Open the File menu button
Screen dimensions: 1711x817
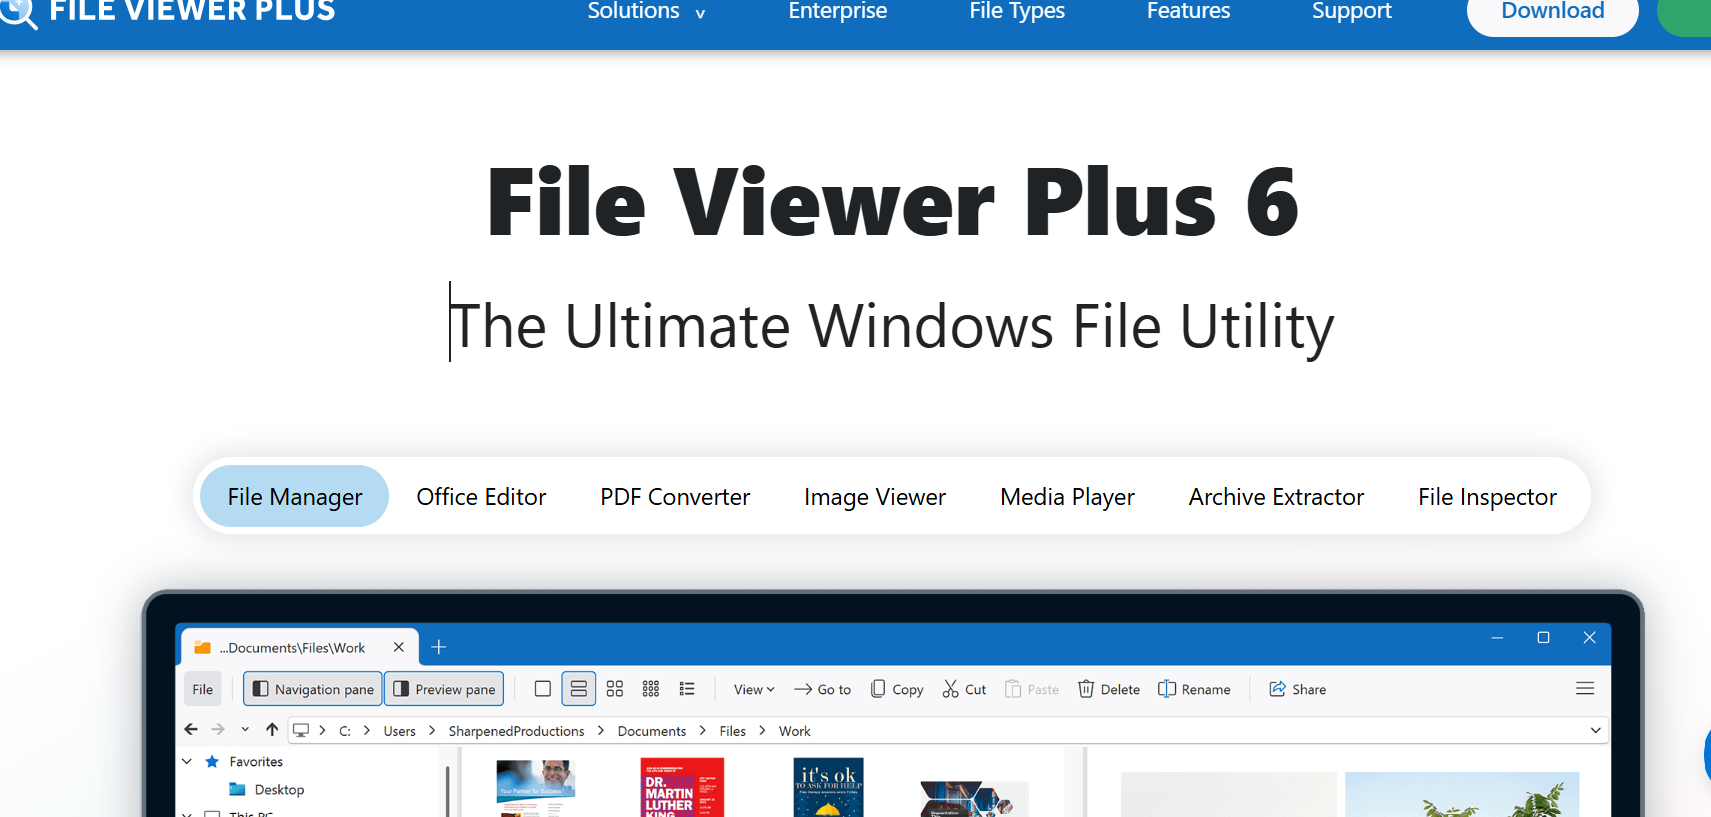click(x=203, y=689)
